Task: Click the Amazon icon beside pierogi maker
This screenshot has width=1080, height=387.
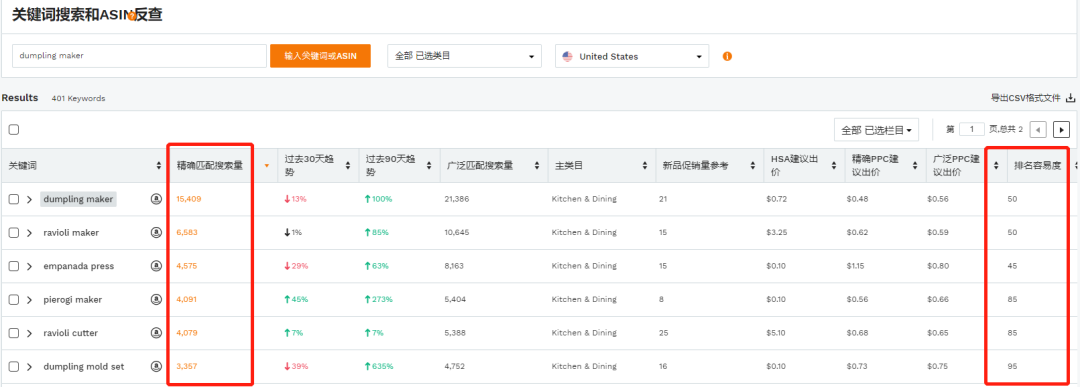Action: tap(156, 300)
